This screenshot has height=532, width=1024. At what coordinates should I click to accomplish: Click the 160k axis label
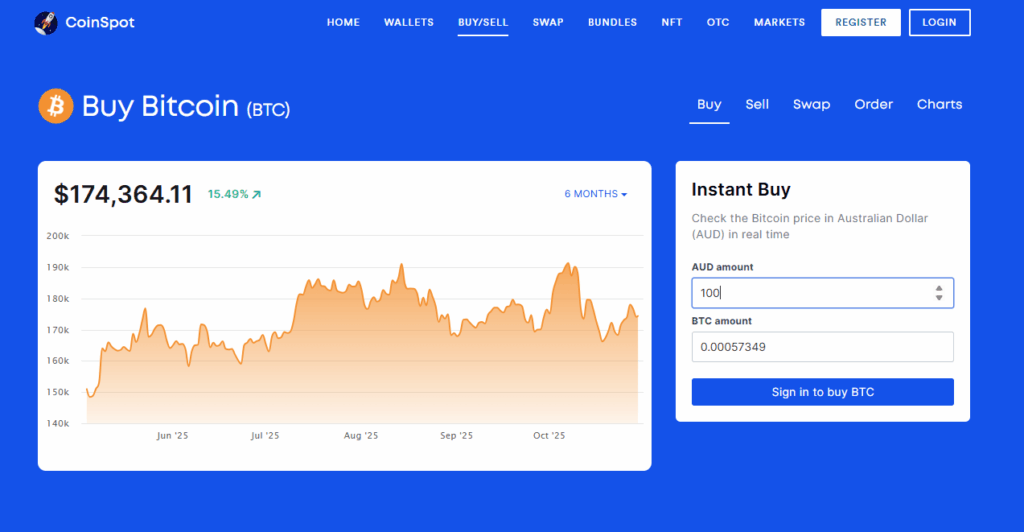(x=57, y=360)
